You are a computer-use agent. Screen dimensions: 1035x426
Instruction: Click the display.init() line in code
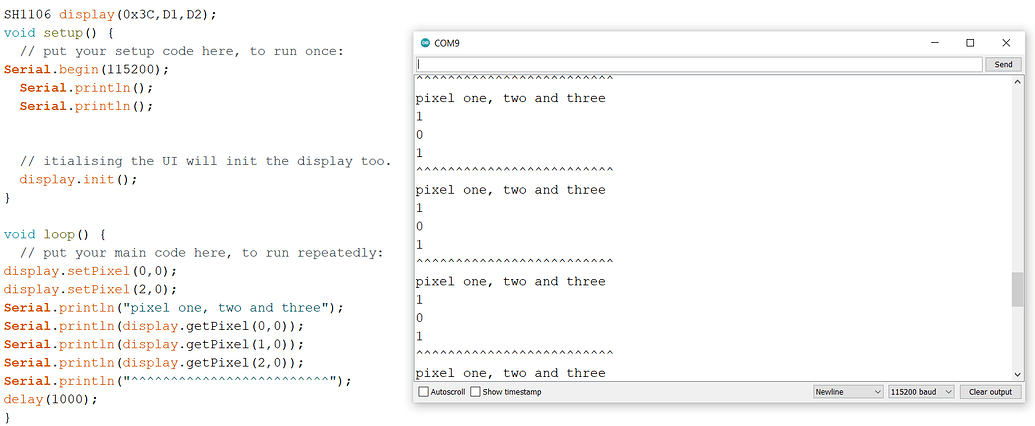point(79,179)
